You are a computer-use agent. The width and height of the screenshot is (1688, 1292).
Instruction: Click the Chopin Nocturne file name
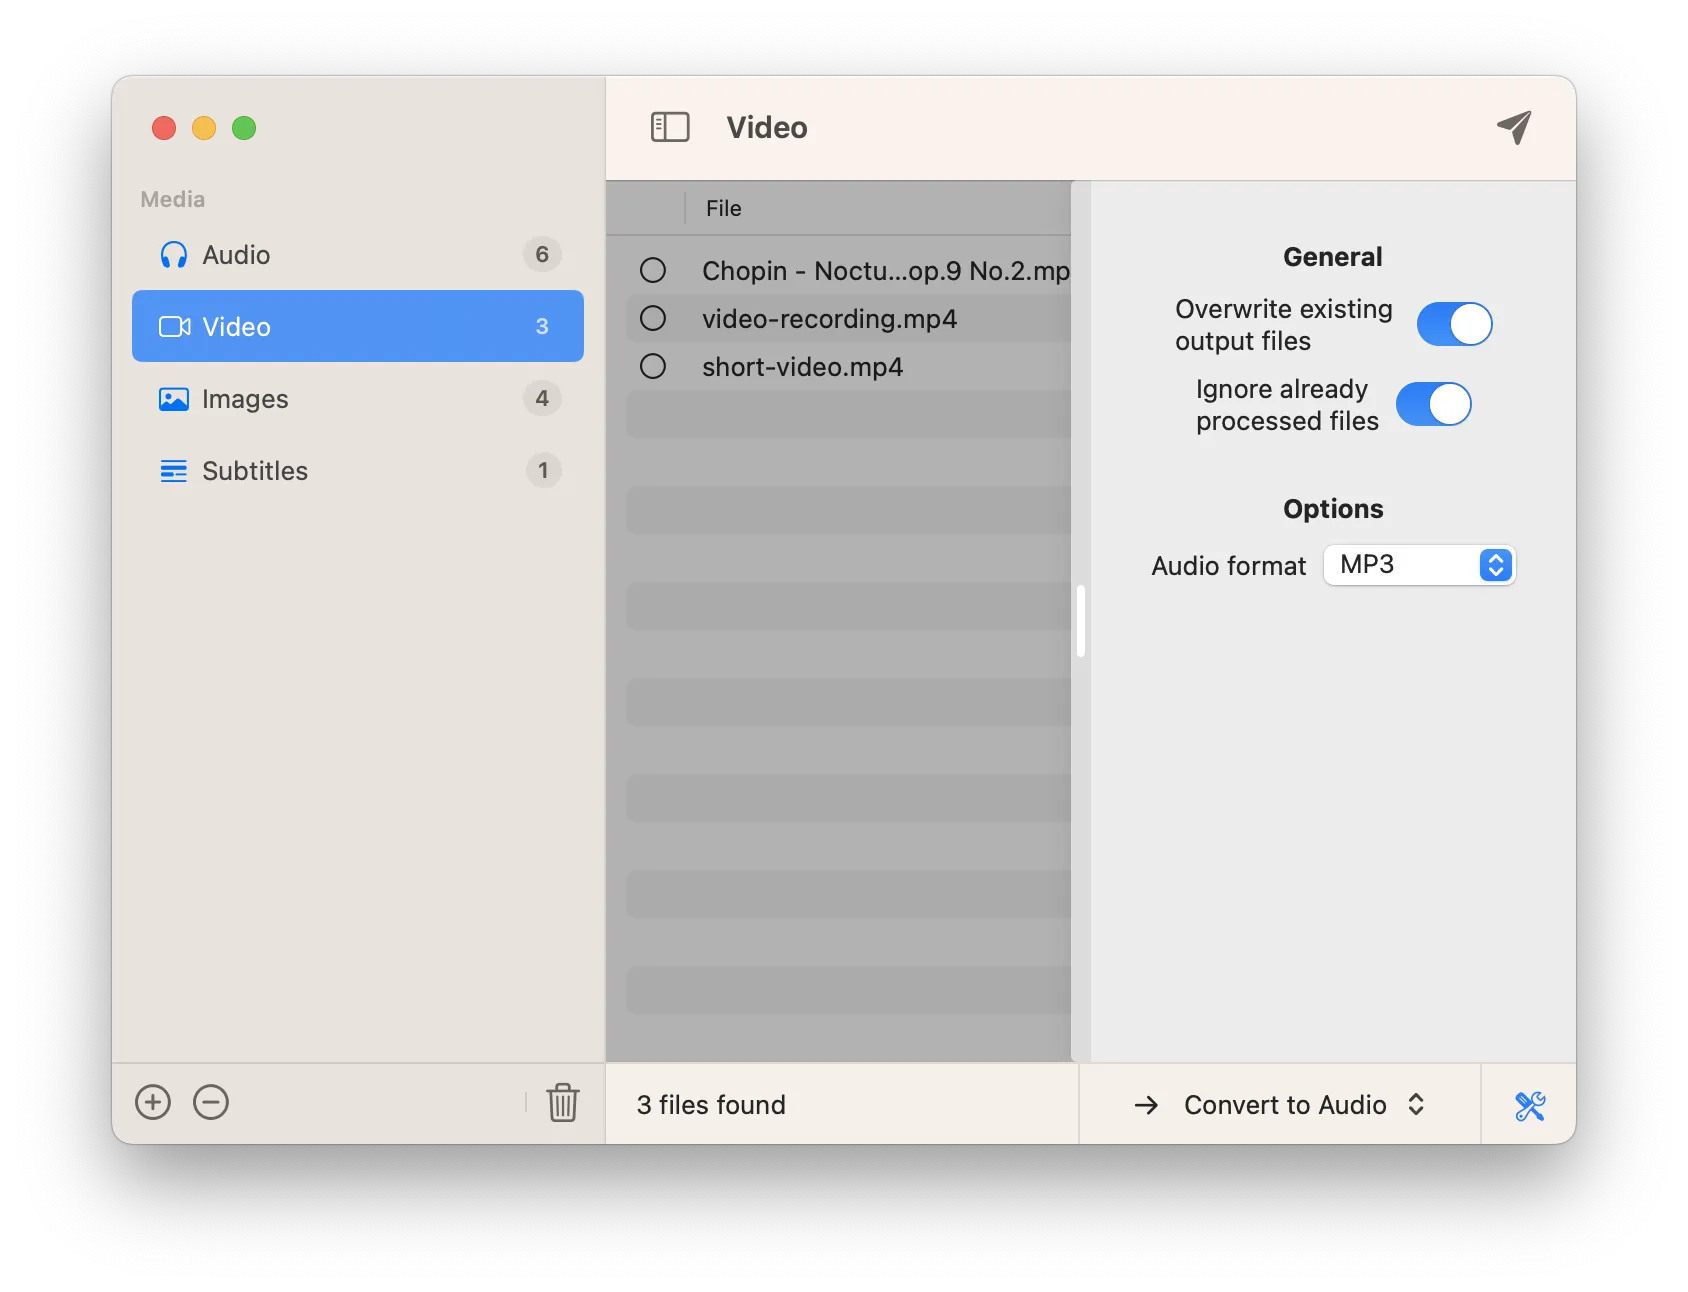pyautogui.click(x=885, y=271)
